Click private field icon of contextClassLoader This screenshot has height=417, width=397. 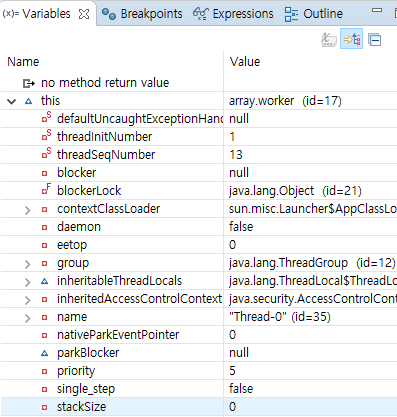(x=44, y=209)
